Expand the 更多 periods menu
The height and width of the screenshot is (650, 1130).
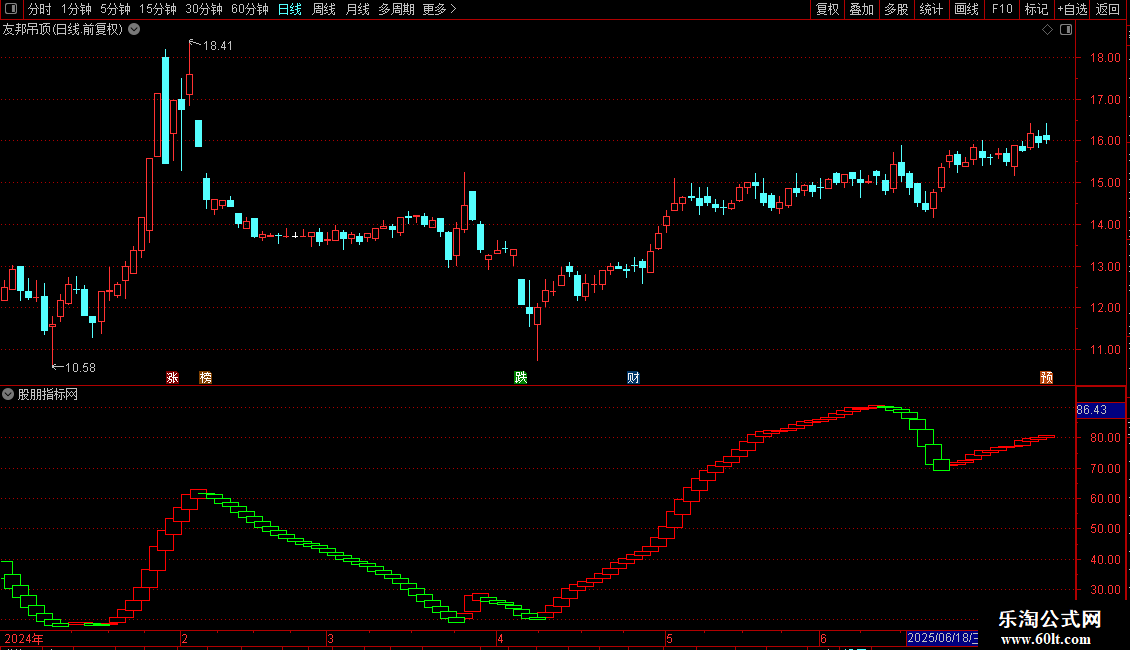point(439,9)
